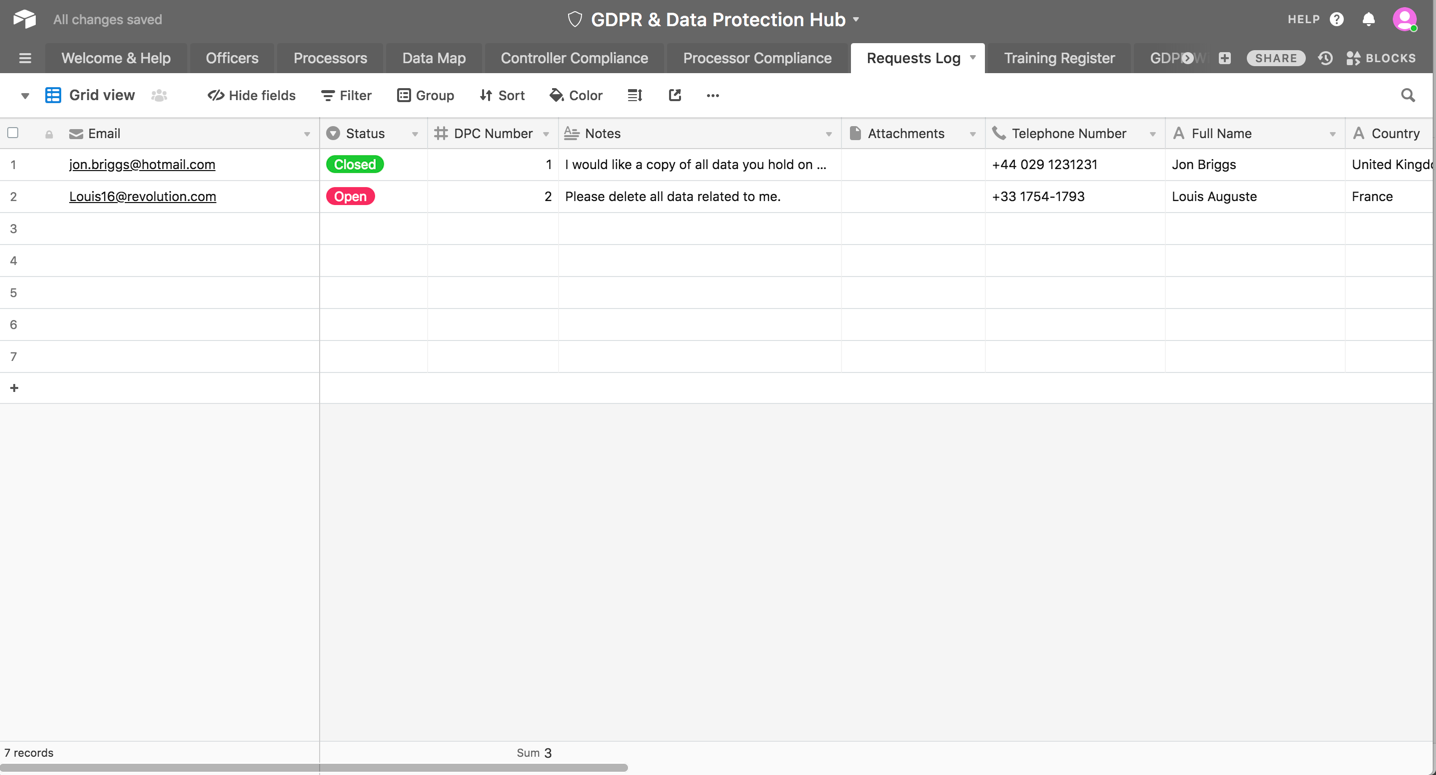Viewport: 1436px width, 775px height.
Task: Open search in the grid view
Action: point(1408,95)
